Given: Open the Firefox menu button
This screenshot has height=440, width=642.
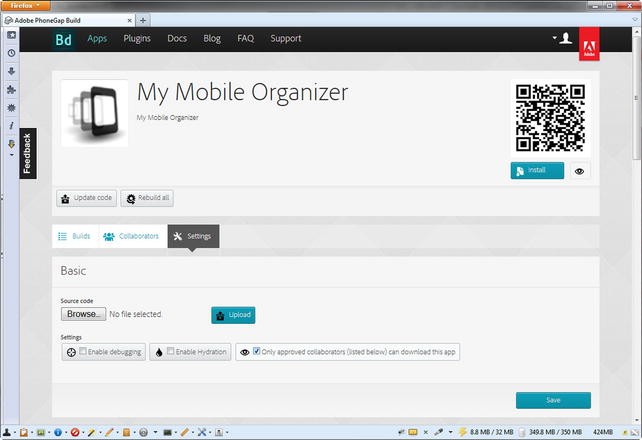Looking at the screenshot, I should [x=26, y=5].
